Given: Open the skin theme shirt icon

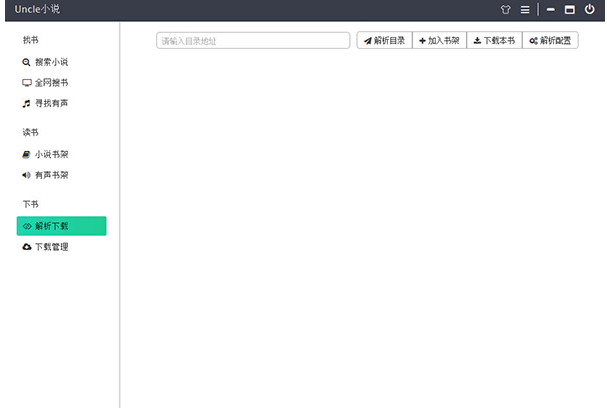Looking at the screenshot, I should click(x=505, y=10).
